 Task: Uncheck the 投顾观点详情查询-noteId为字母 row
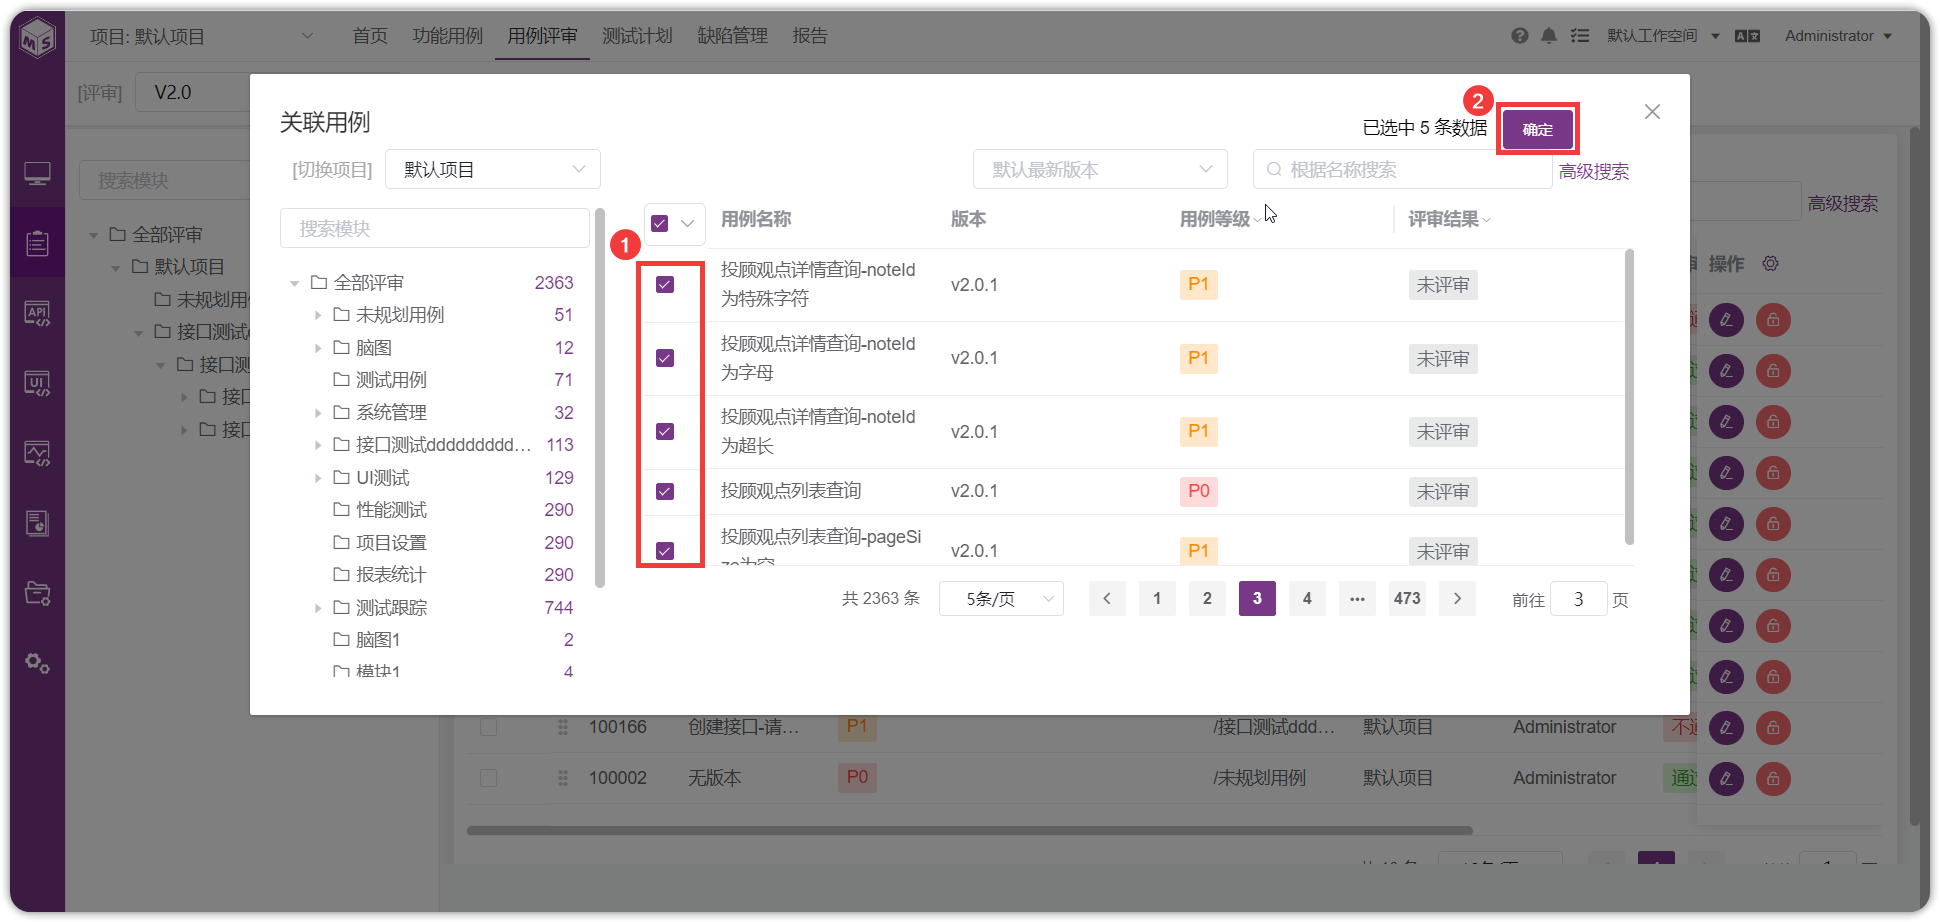(x=665, y=358)
